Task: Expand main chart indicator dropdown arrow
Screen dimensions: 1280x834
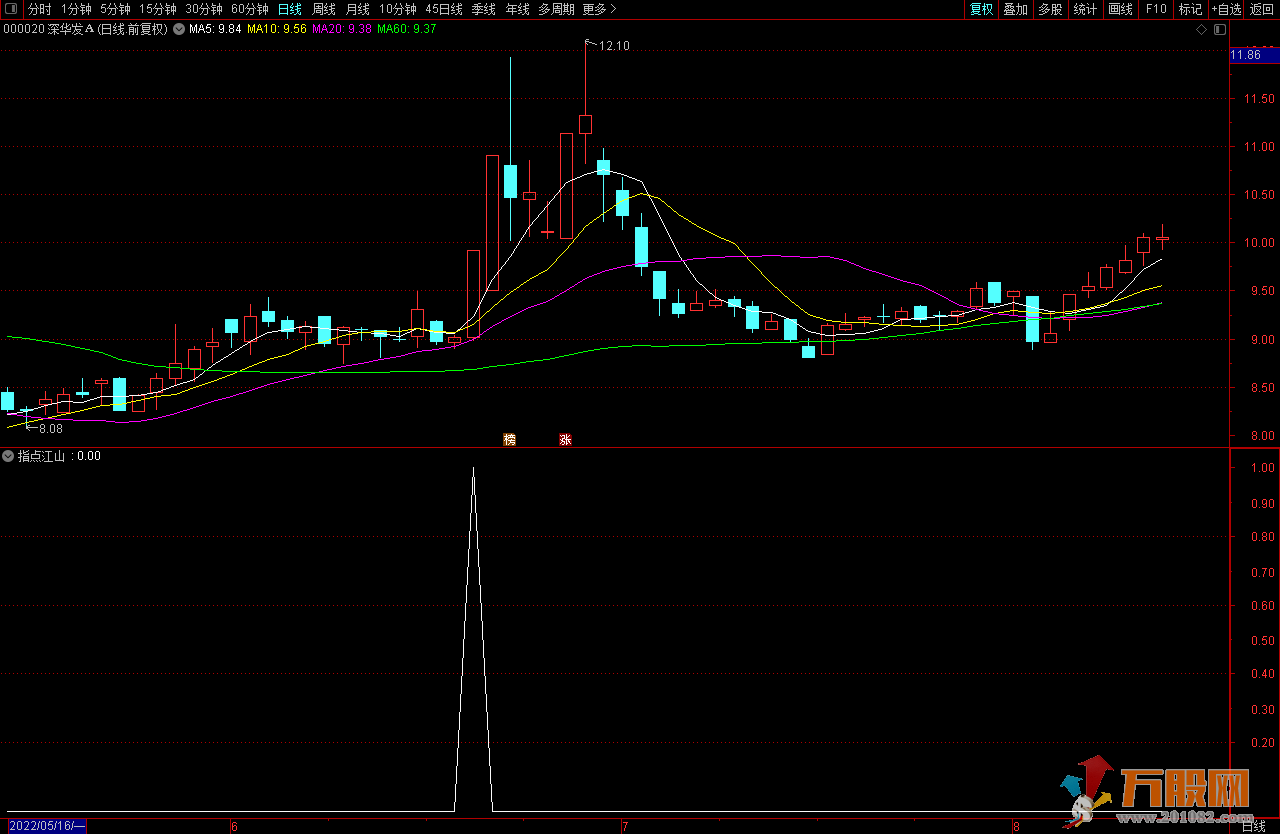Action: tap(179, 29)
